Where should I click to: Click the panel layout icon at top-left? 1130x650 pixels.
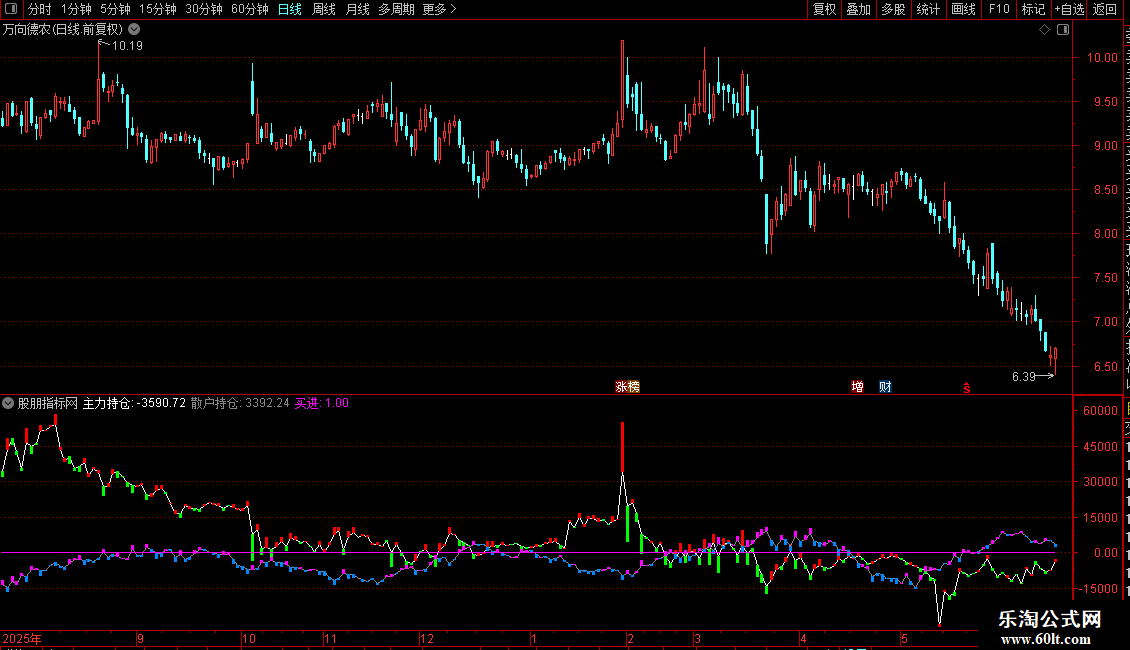pyautogui.click(x=11, y=9)
